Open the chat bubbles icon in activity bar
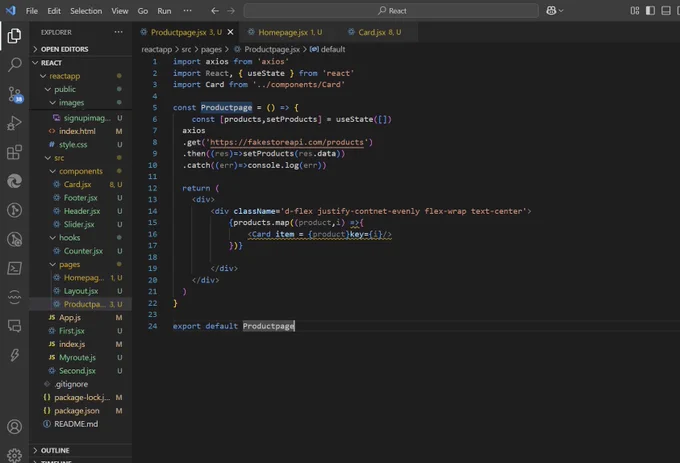Viewport: 680px width, 463px height. [14, 326]
